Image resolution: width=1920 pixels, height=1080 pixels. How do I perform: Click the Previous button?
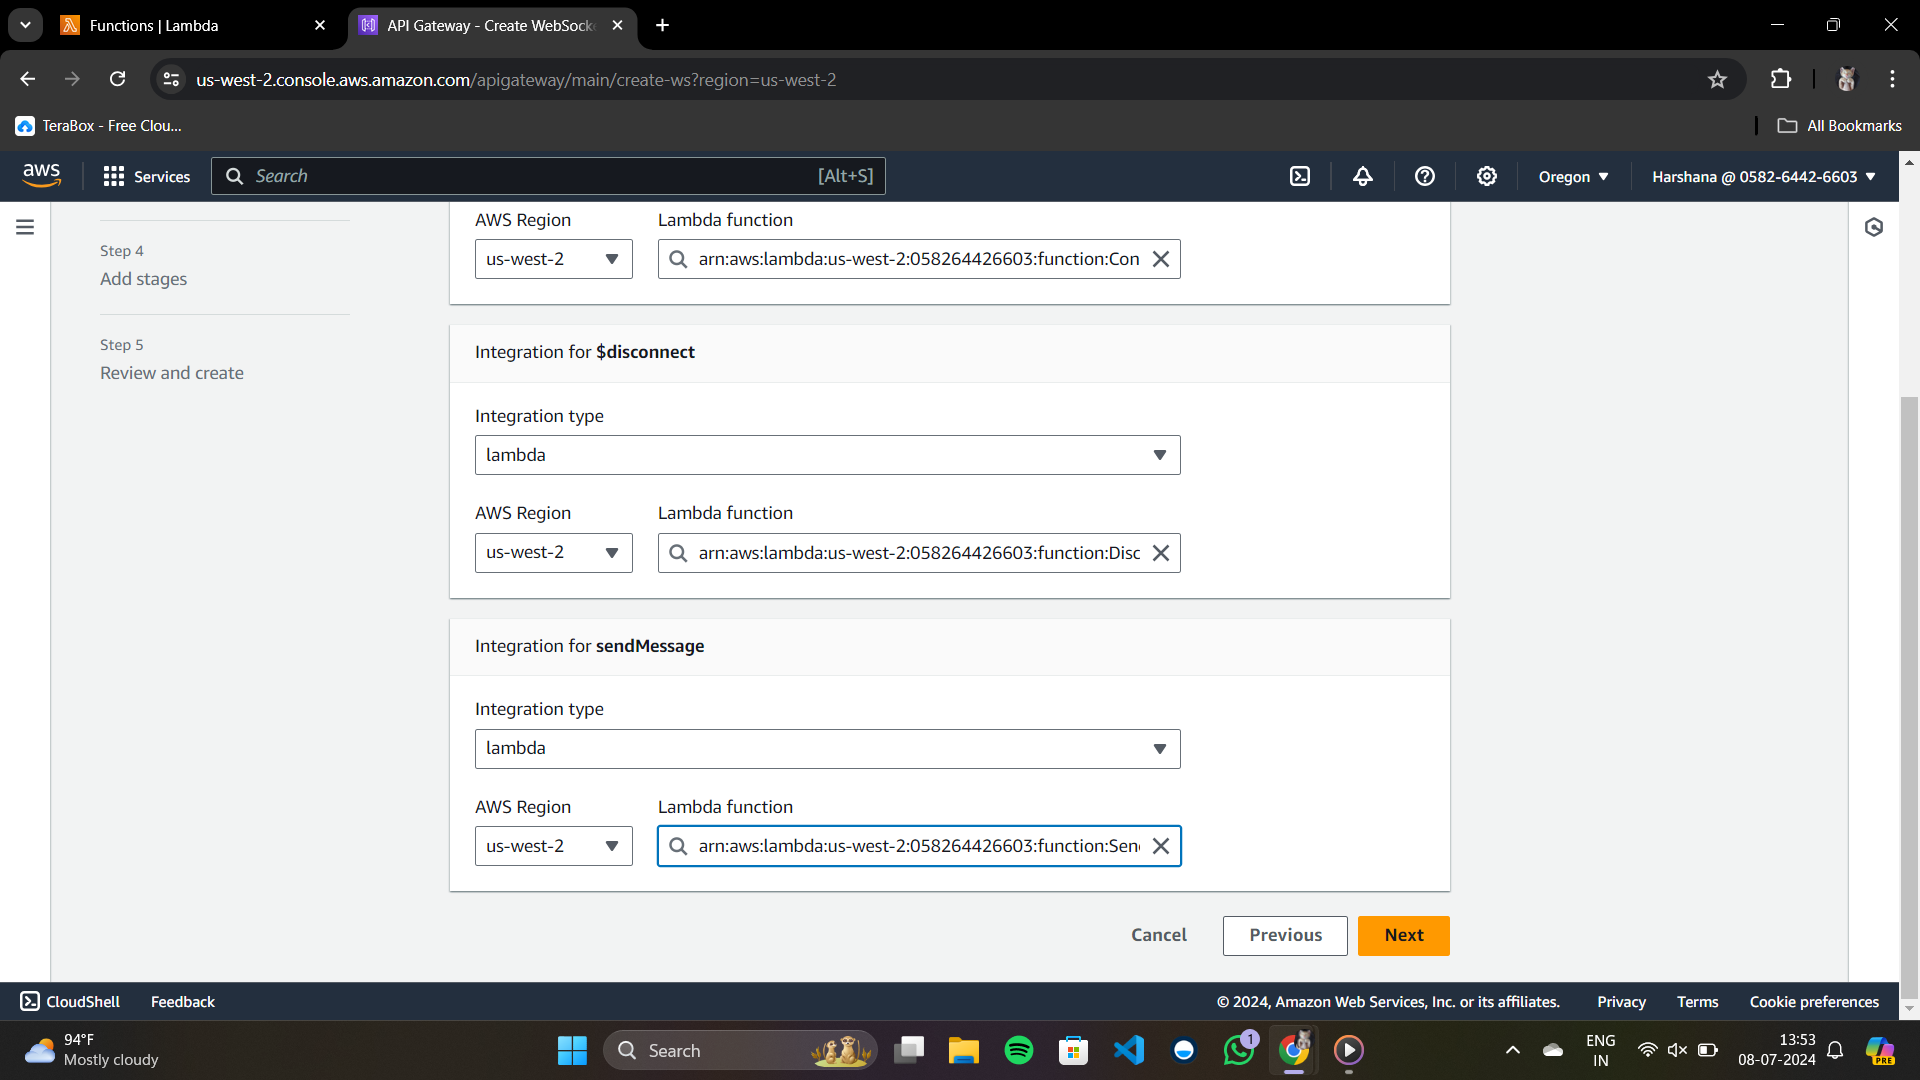[1284, 935]
